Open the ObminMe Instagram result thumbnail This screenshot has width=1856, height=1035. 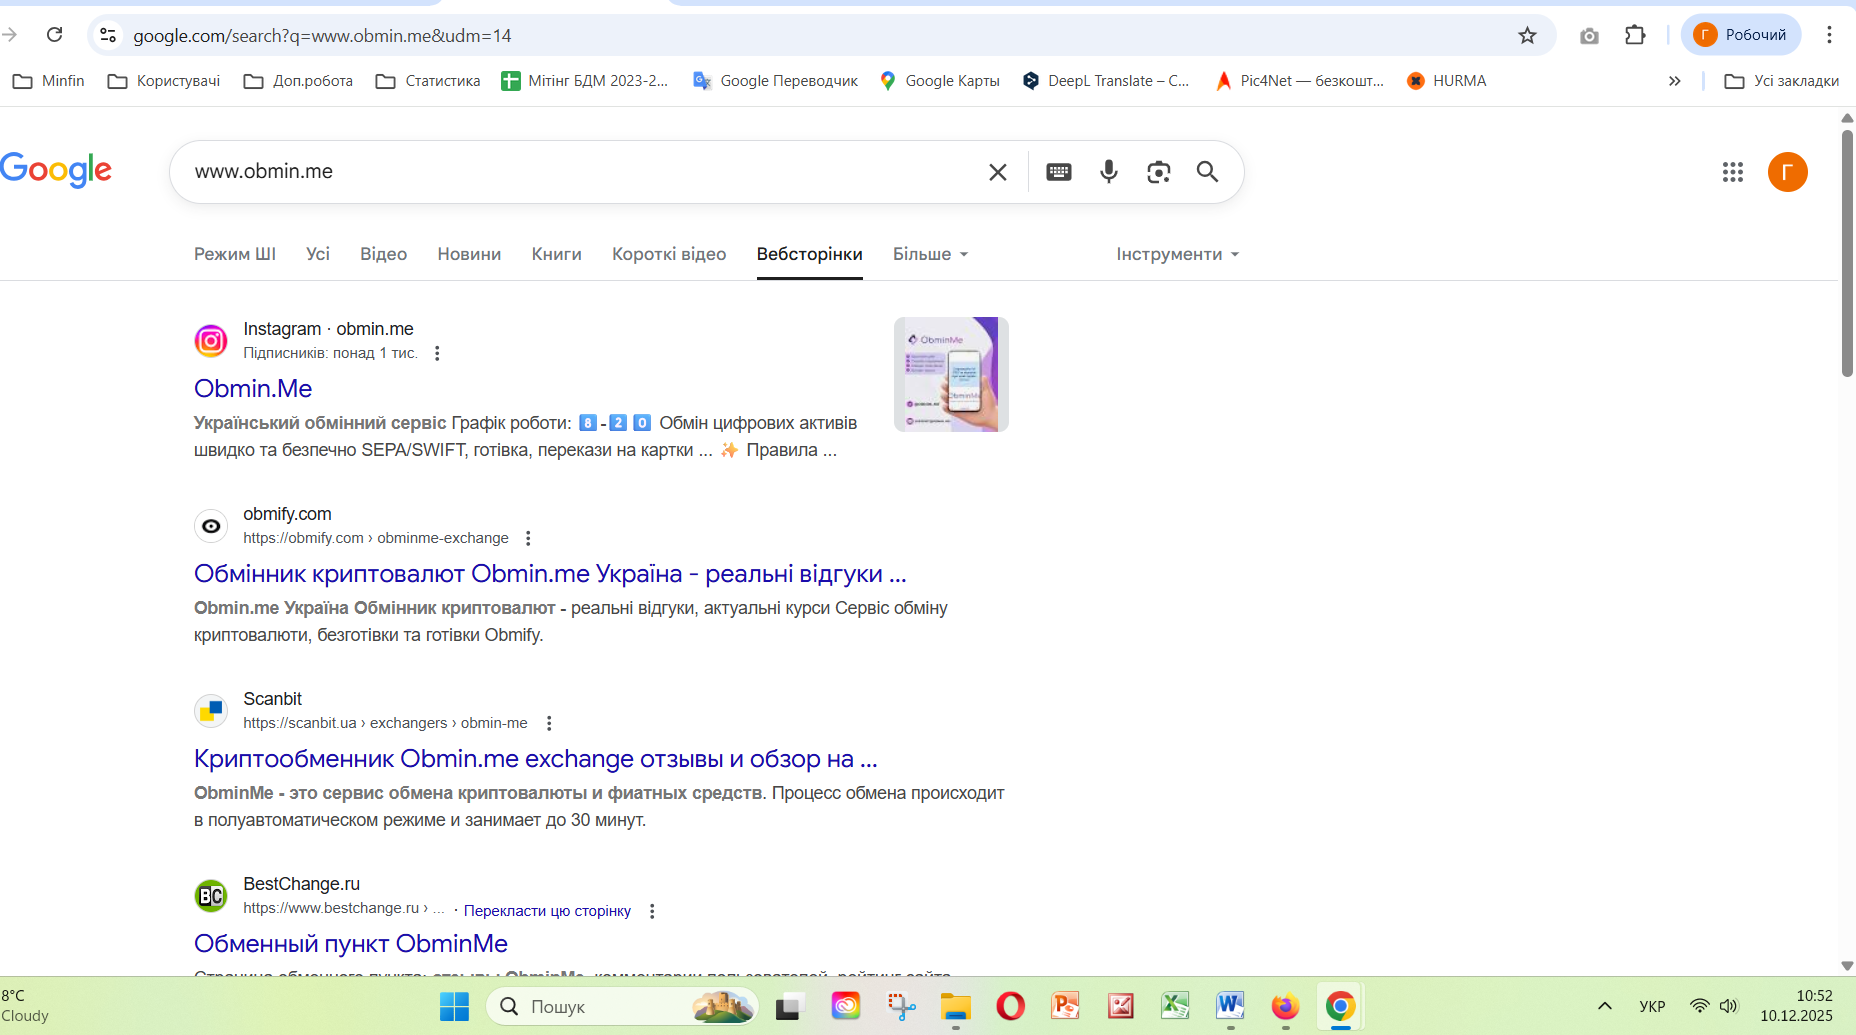click(x=951, y=375)
